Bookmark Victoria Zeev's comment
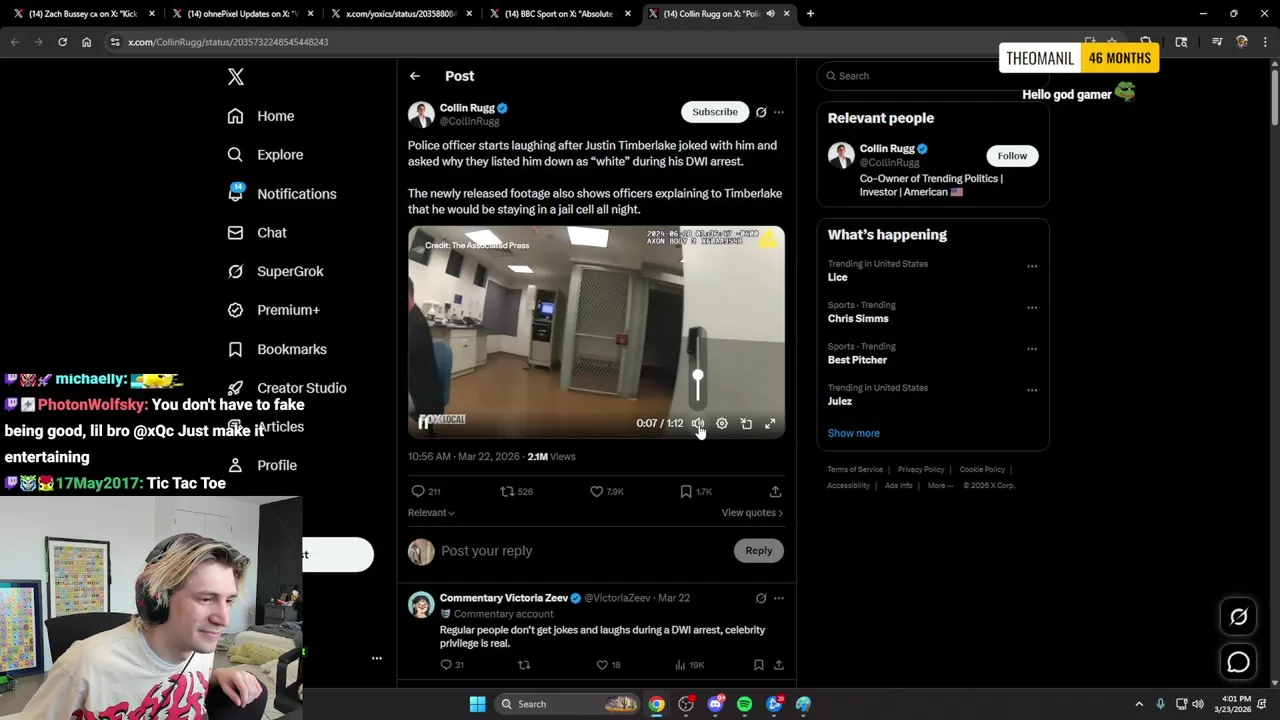This screenshot has height=720, width=1280. (759, 665)
